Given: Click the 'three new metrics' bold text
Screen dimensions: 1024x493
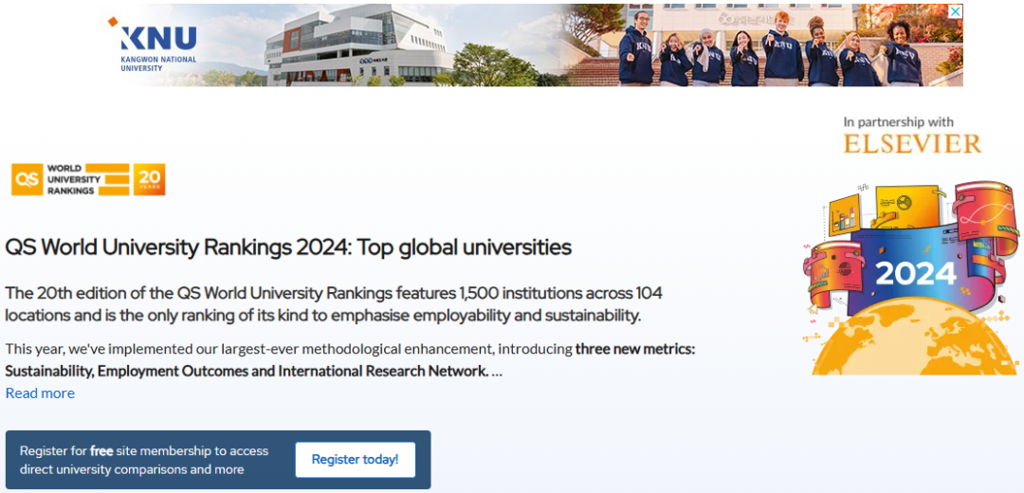Looking at the screenshot, I should 635,349.
